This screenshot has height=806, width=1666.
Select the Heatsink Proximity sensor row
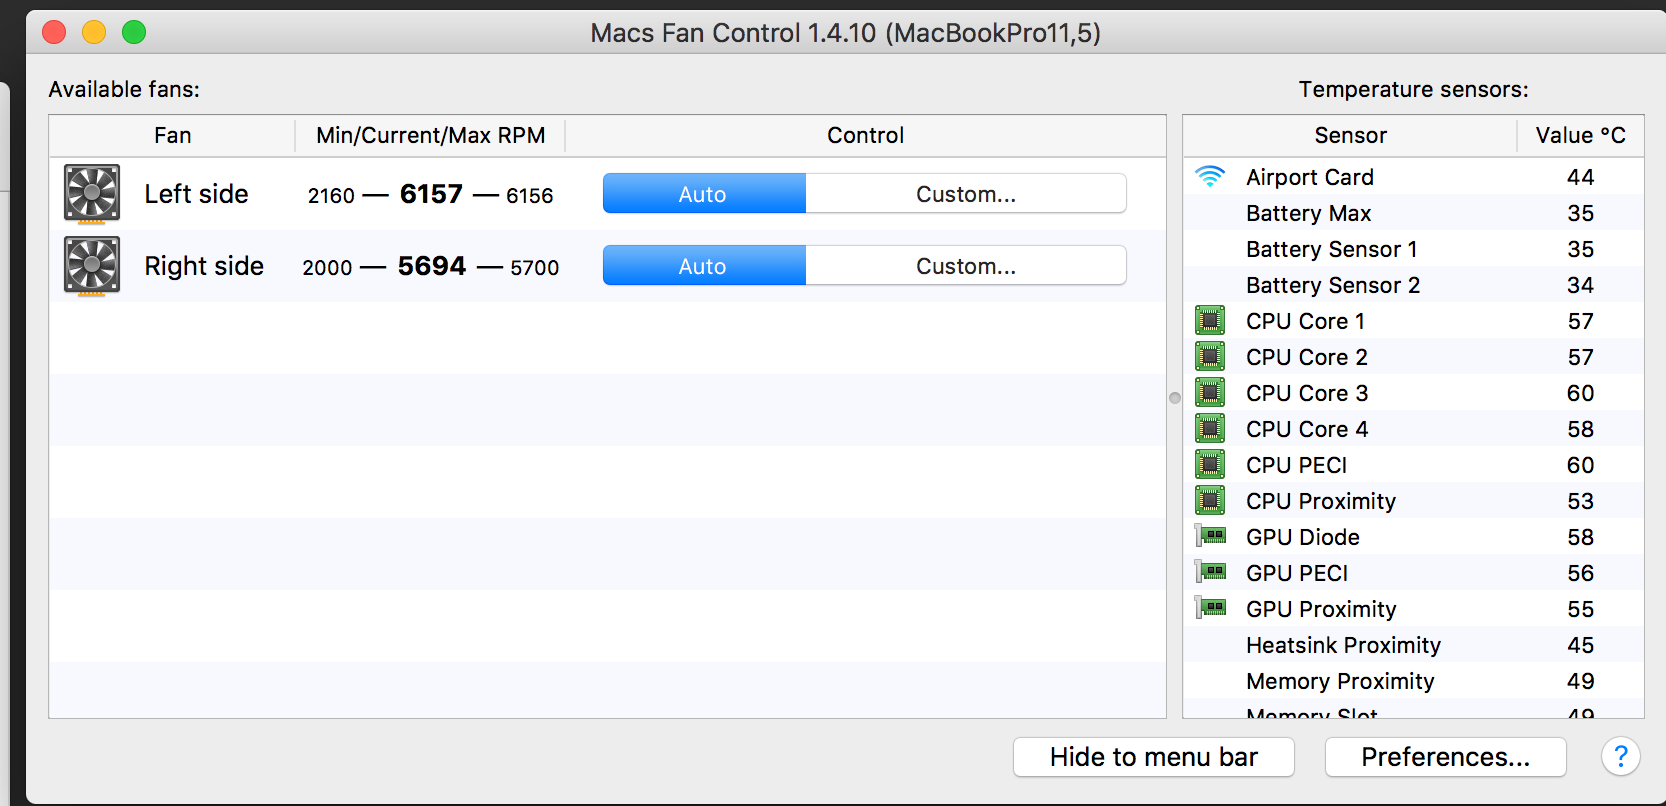click(x=1413, y=645)
